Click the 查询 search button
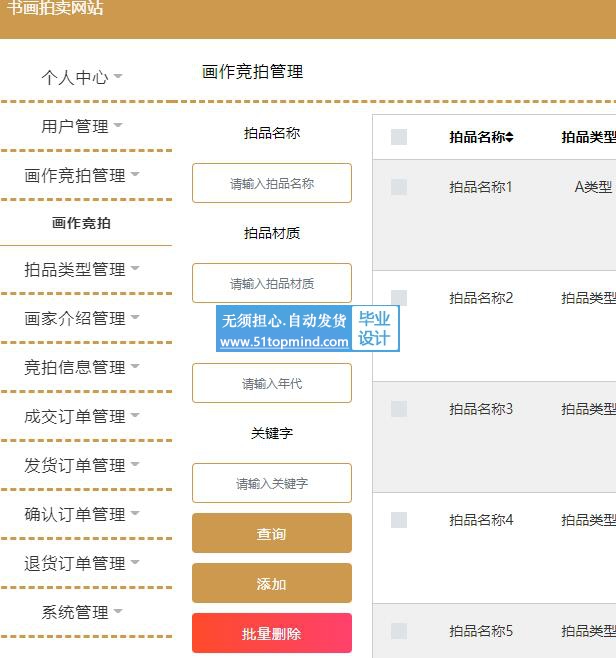Screen dimensions: 616x658 click(x=272, y=533)
